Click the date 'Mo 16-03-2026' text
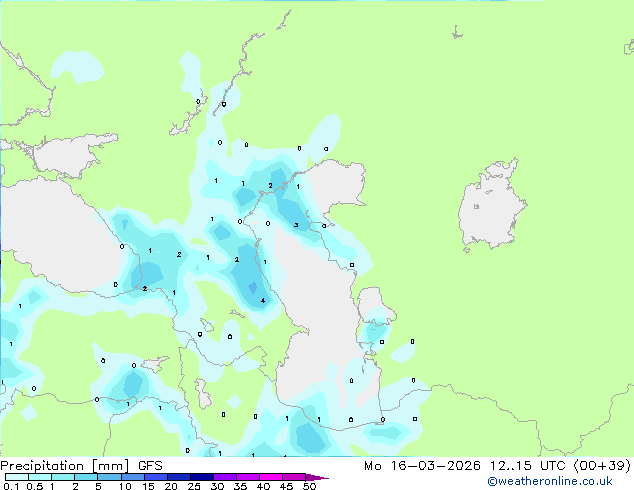 click(422, 466)
